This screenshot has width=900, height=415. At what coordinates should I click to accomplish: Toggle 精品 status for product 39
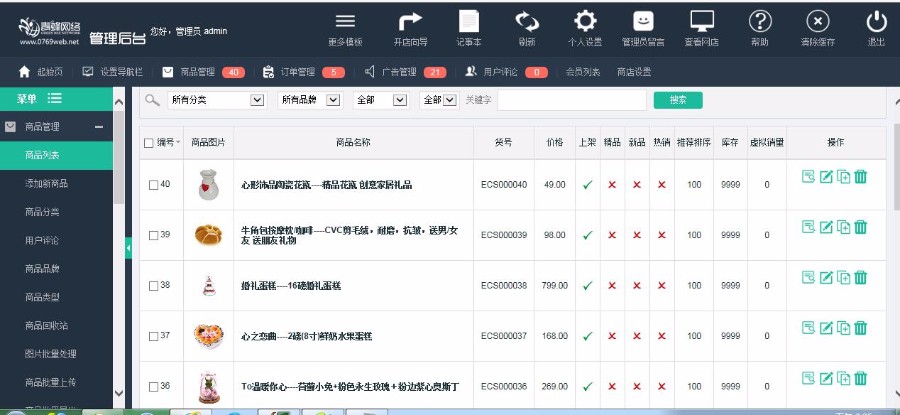[x=612, y=235]
